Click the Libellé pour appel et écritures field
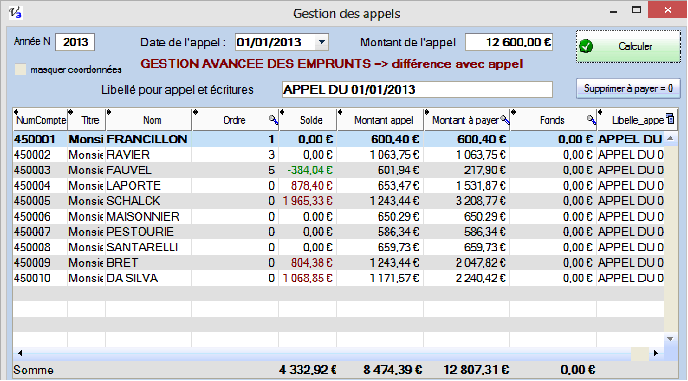The image size is (688, 381). click(417, 90)
